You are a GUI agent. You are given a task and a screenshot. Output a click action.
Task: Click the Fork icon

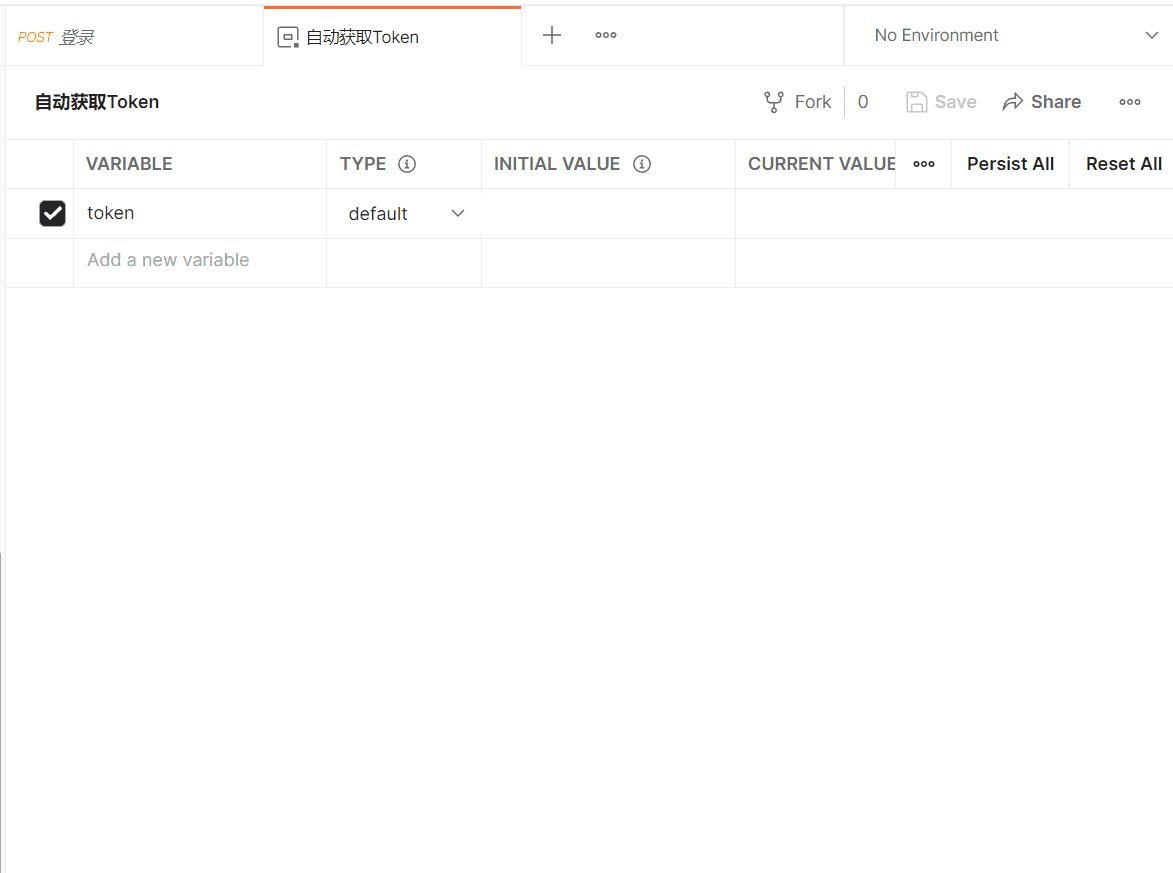pos(772,101)
